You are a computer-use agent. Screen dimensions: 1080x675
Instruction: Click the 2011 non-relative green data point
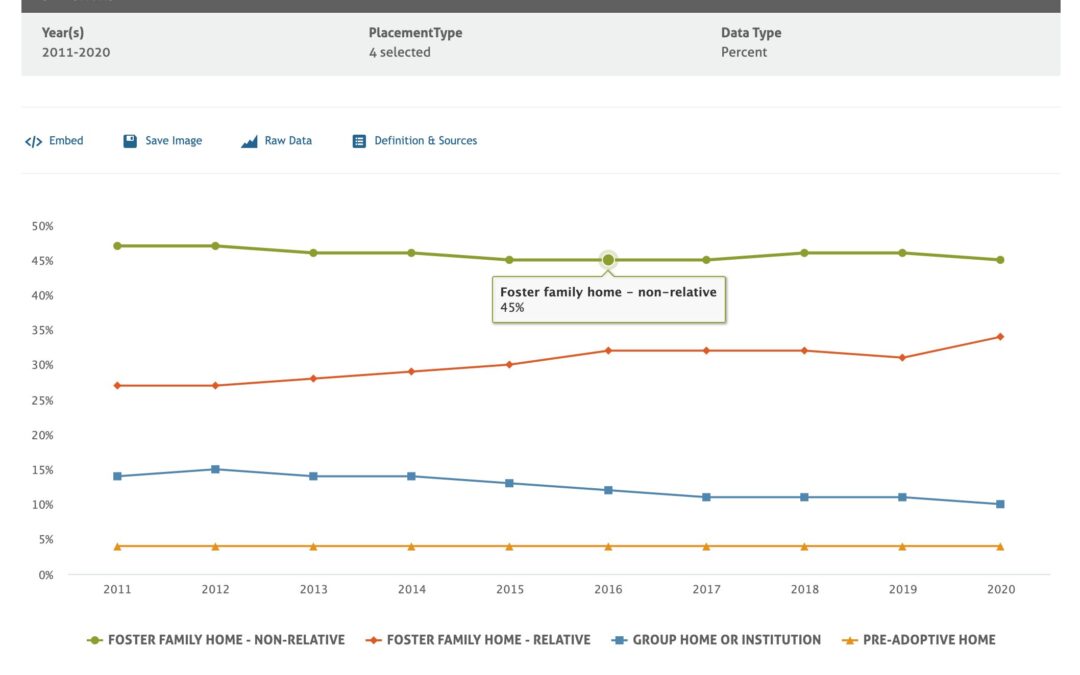[118, 246]
